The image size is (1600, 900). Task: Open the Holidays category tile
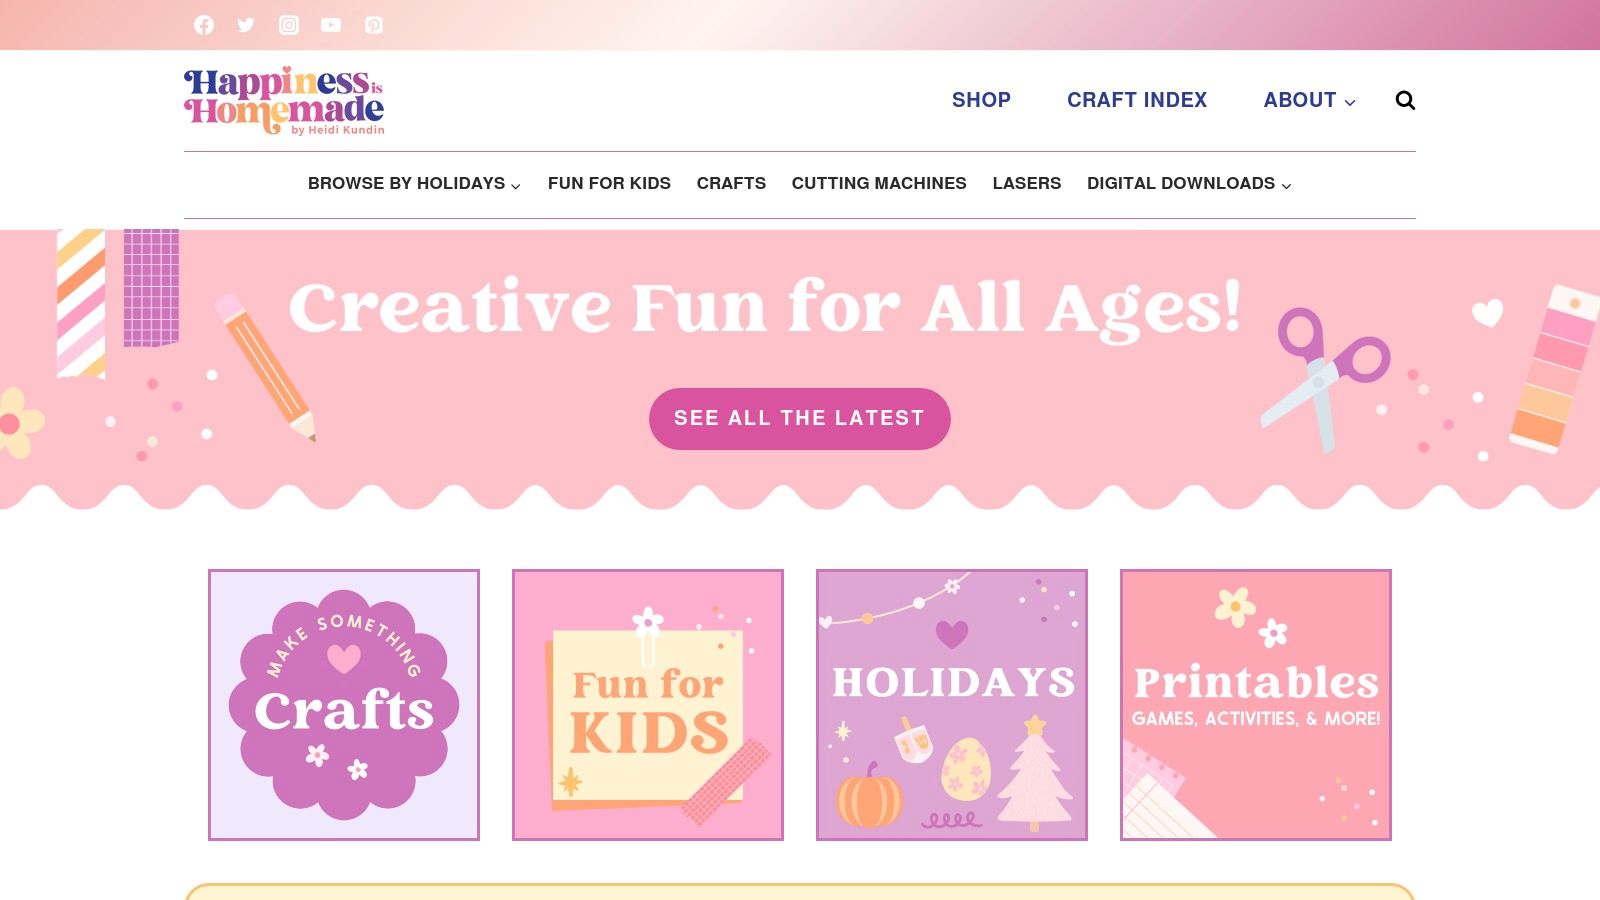tap(952, 705)
